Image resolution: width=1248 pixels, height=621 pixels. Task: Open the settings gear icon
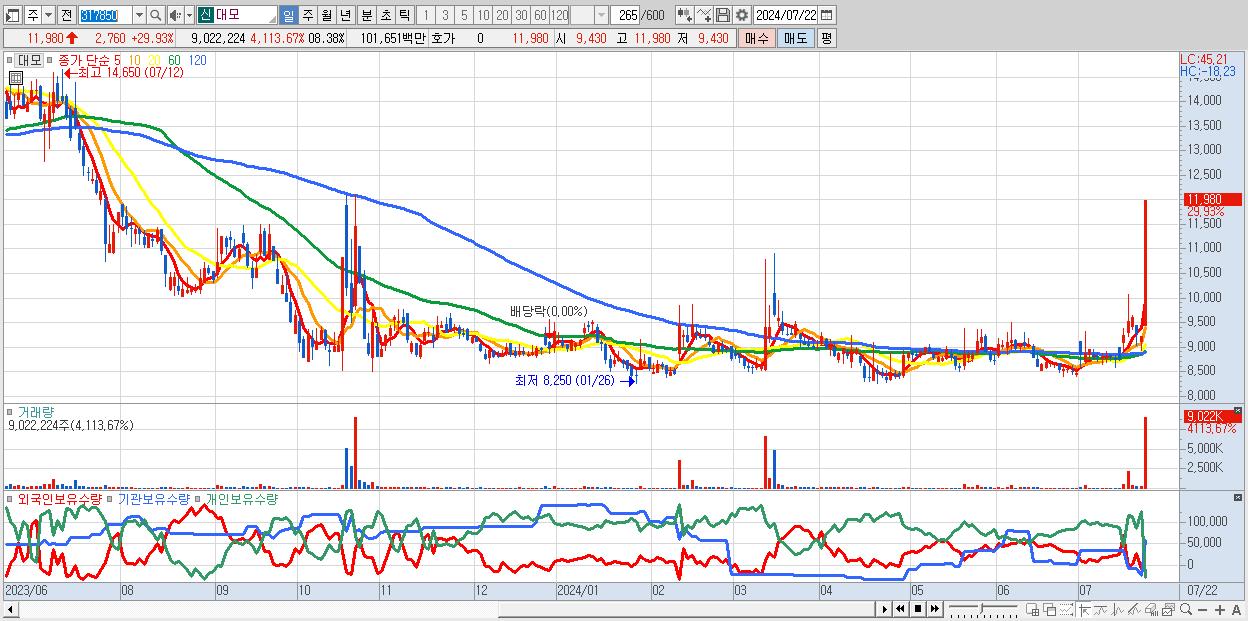[741, 15]
